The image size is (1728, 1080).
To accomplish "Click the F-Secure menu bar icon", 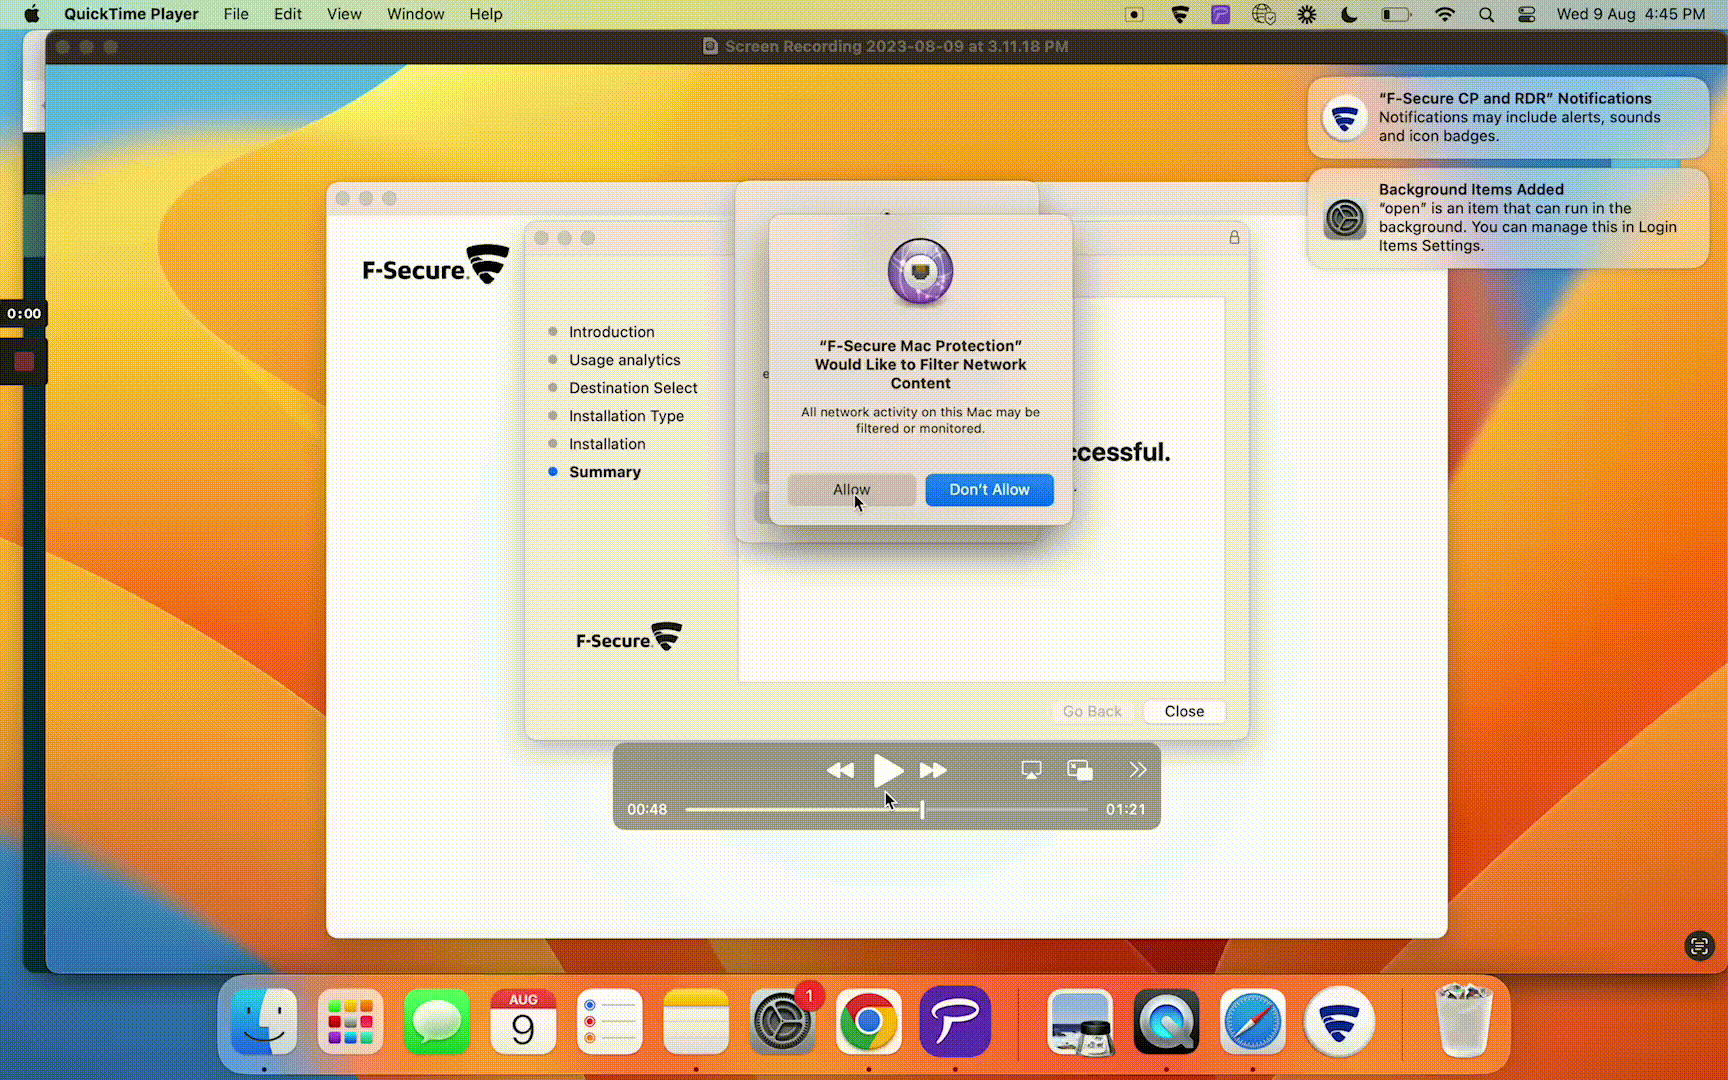I will pyautogui.click(x=1180, y=14).
